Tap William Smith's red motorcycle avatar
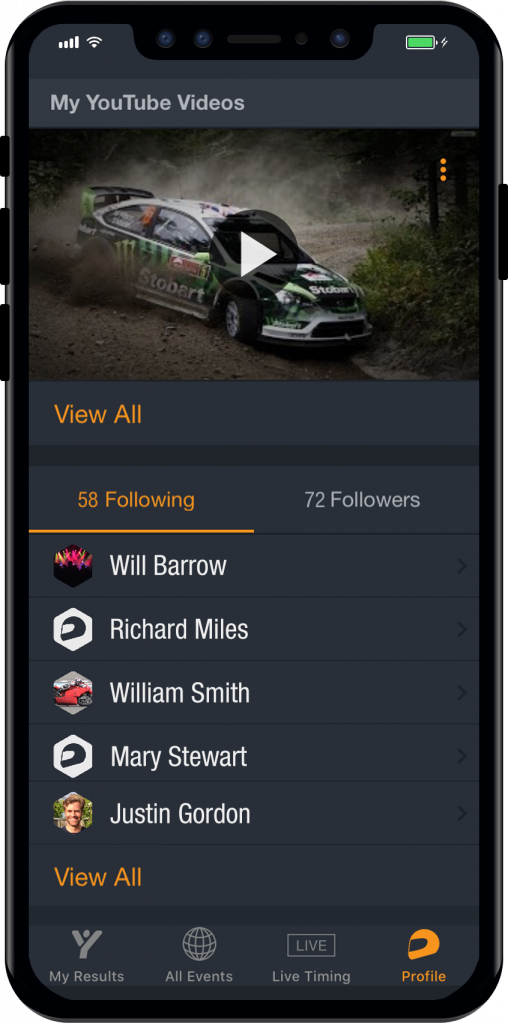This screenshot has width=508, height=1024. (72, 692)
